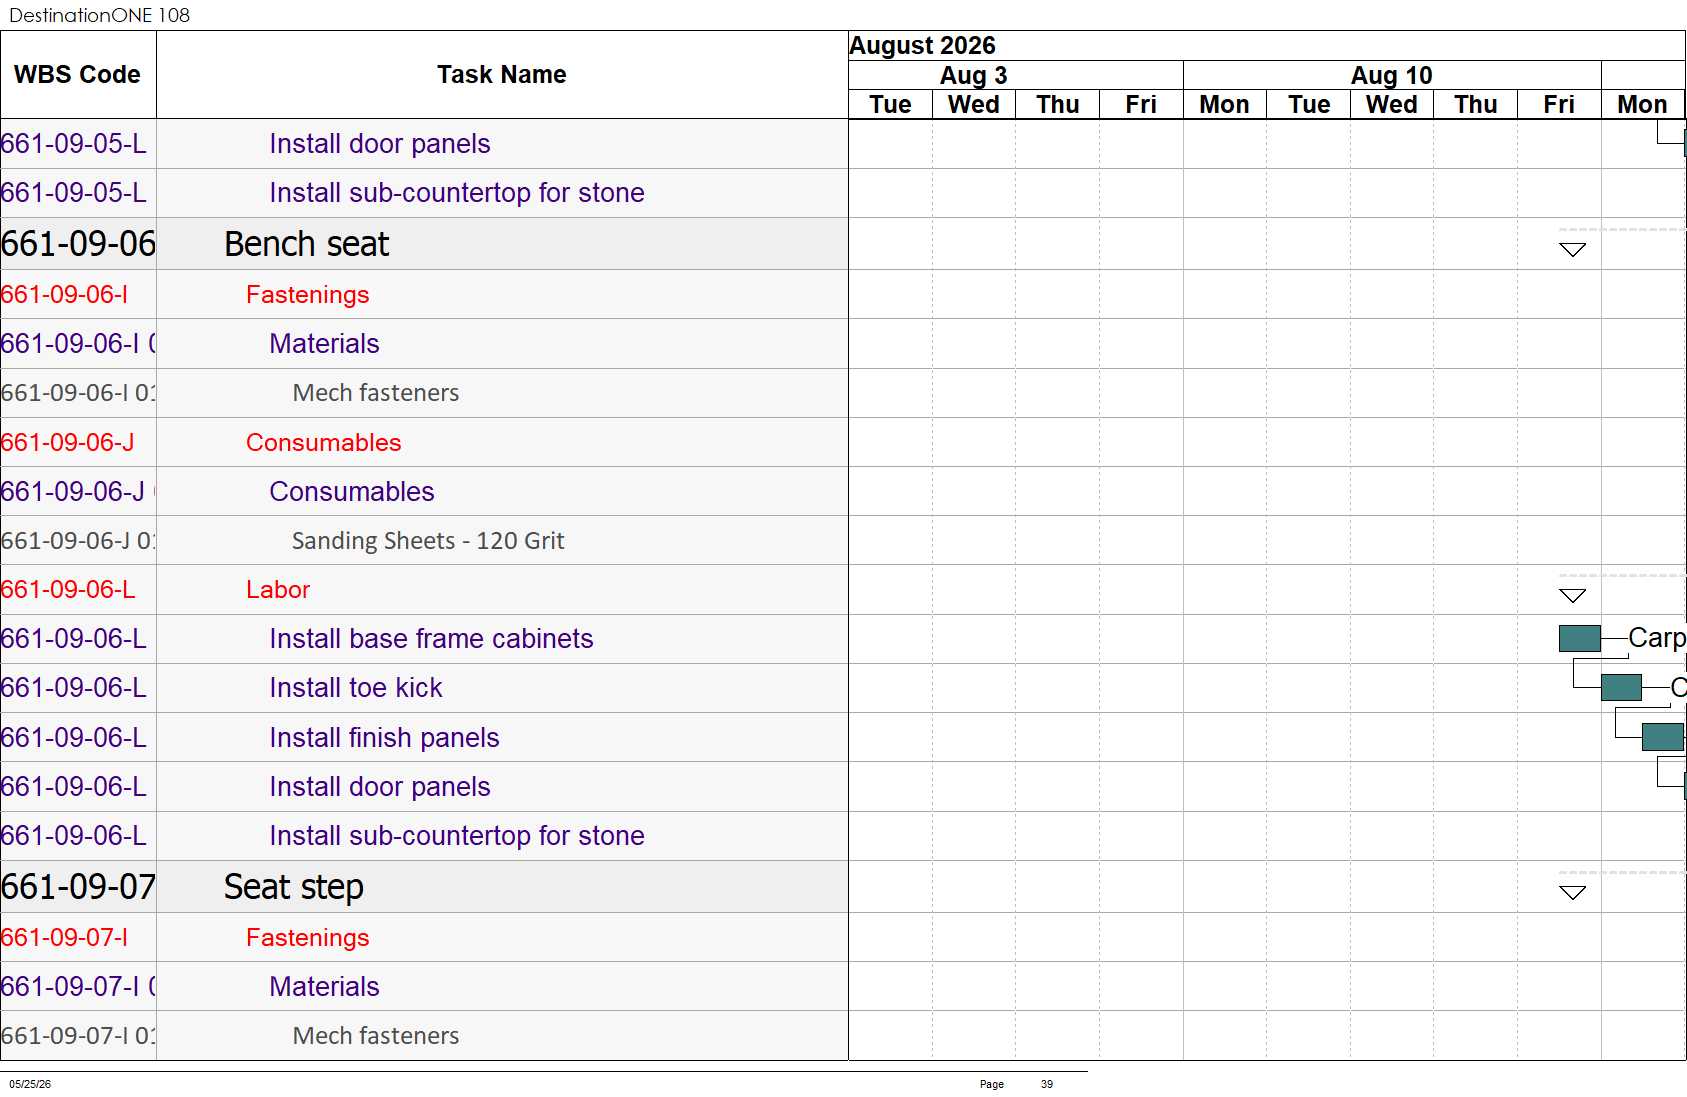Click the 05/25/26 date in footer
The height and width of the screenshot is (1097, 1687).
(x=30, y=1084)
